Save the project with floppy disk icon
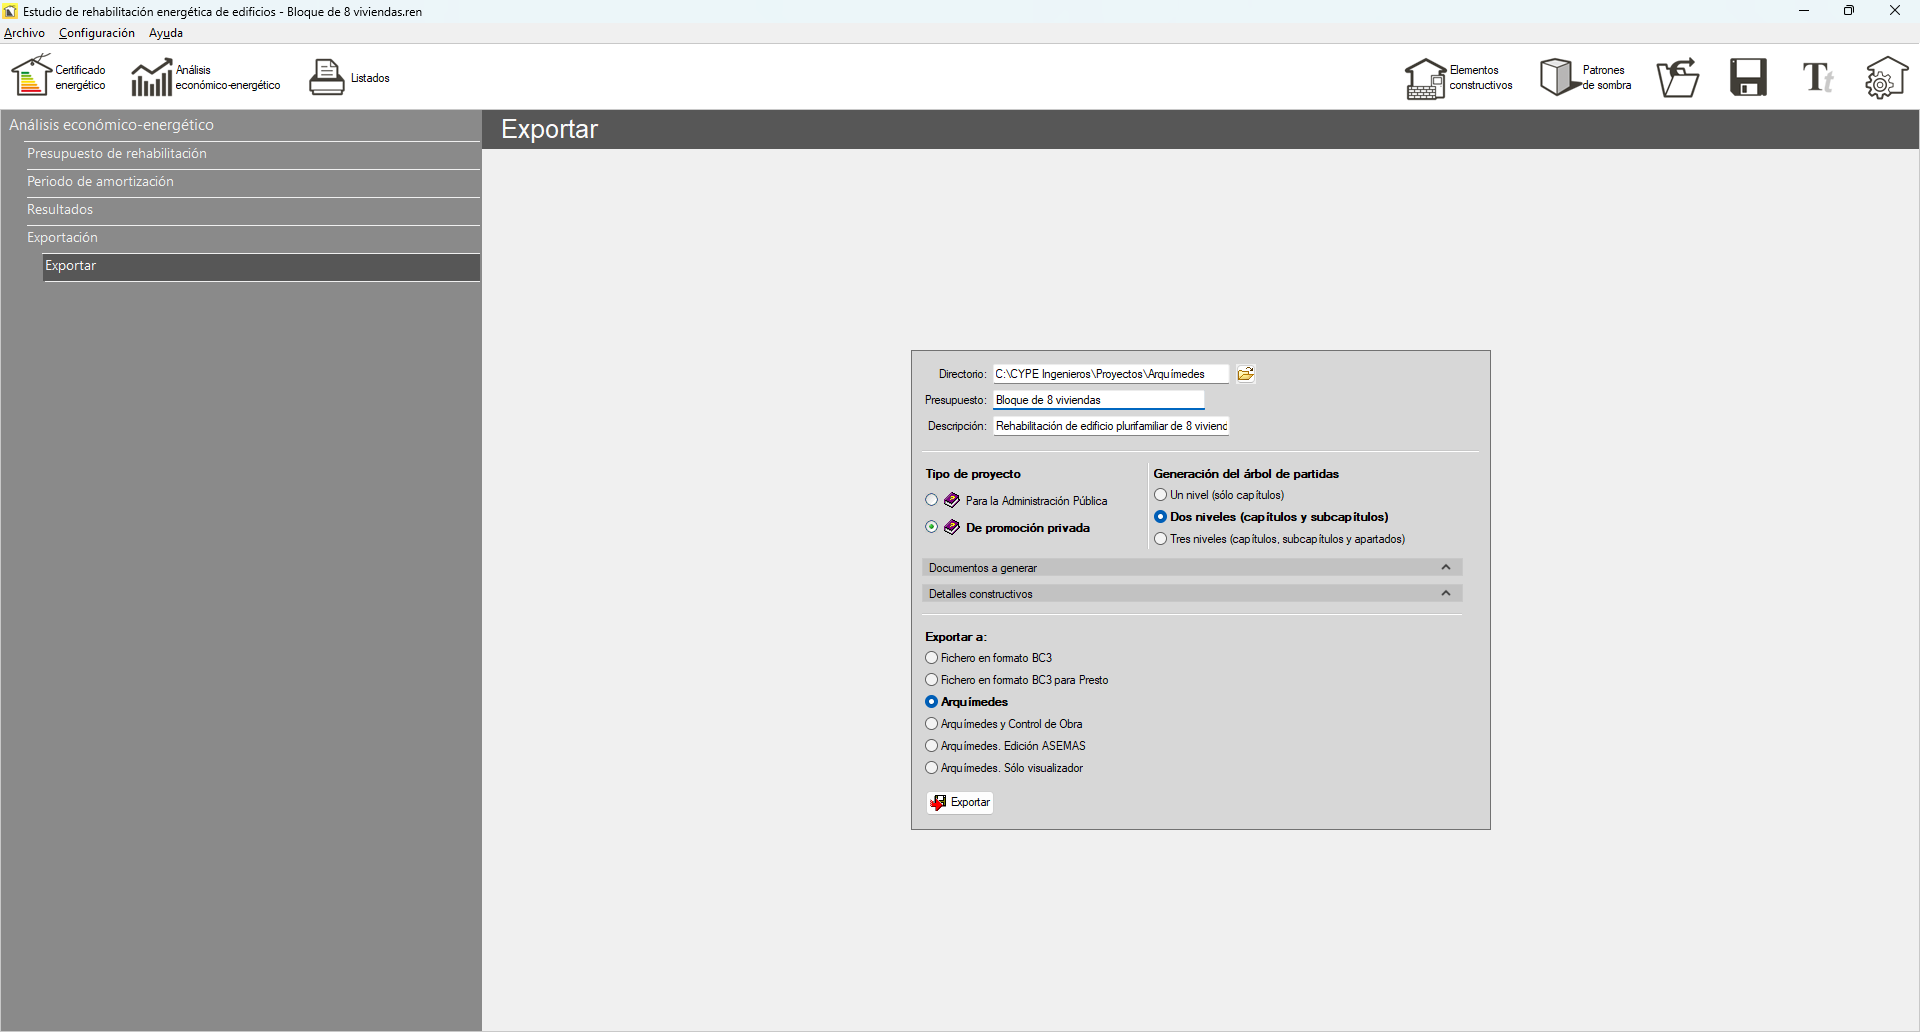 pos(1749,77)
